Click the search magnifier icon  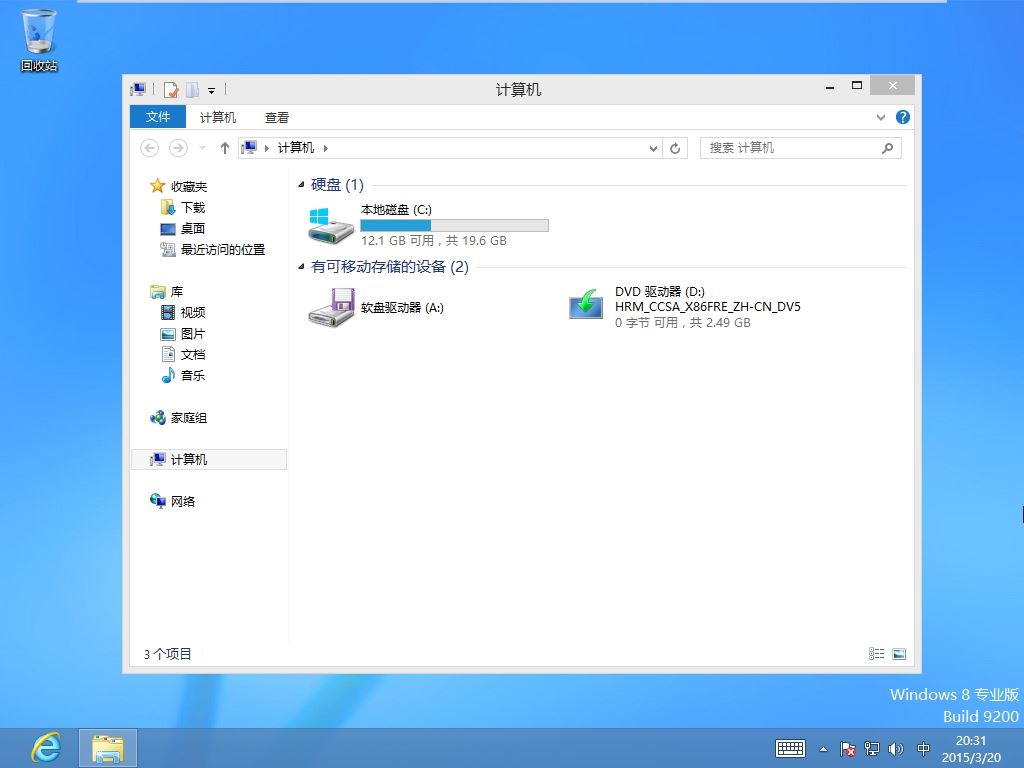pyautogui.click(x=887, y=148)
